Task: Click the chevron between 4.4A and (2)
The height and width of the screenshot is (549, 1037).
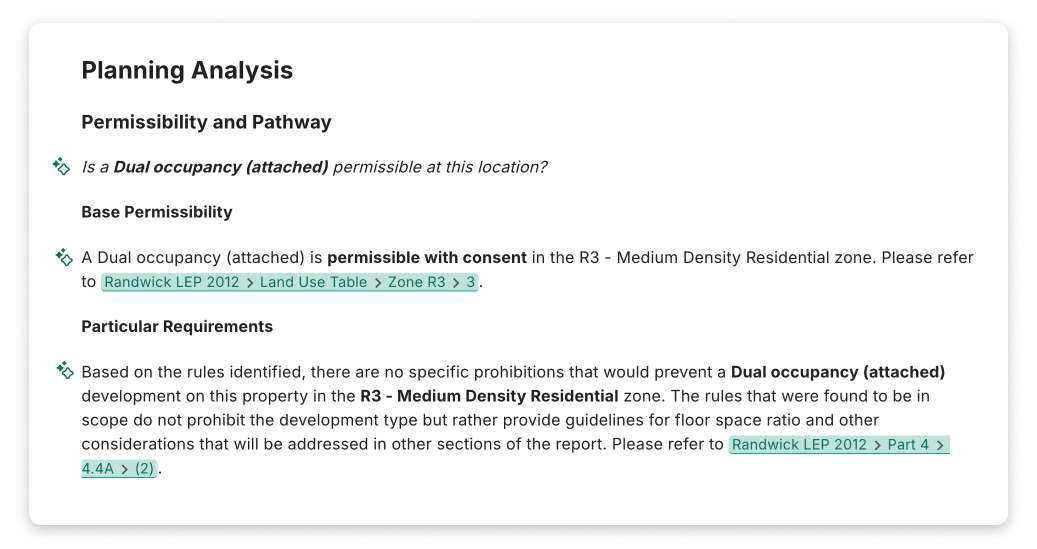Action: pyautogui.click(x=124, y=468)
